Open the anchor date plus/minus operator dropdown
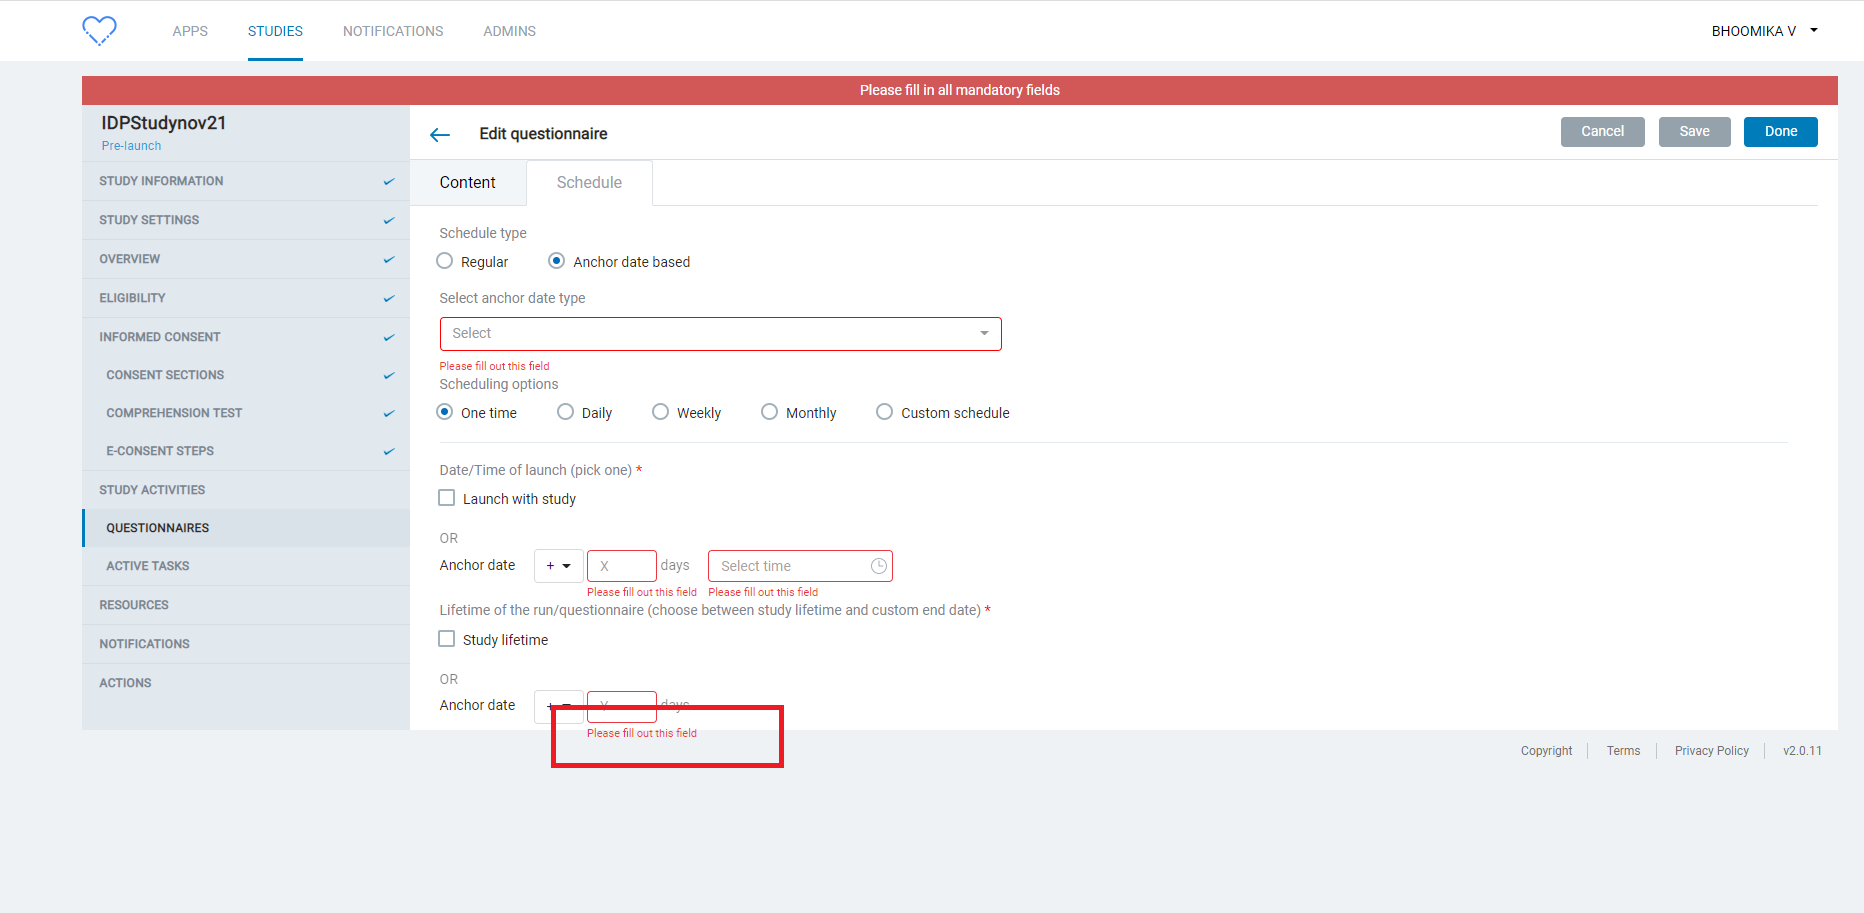This screenshot has width=1864, height=913. tap(558, 565)
